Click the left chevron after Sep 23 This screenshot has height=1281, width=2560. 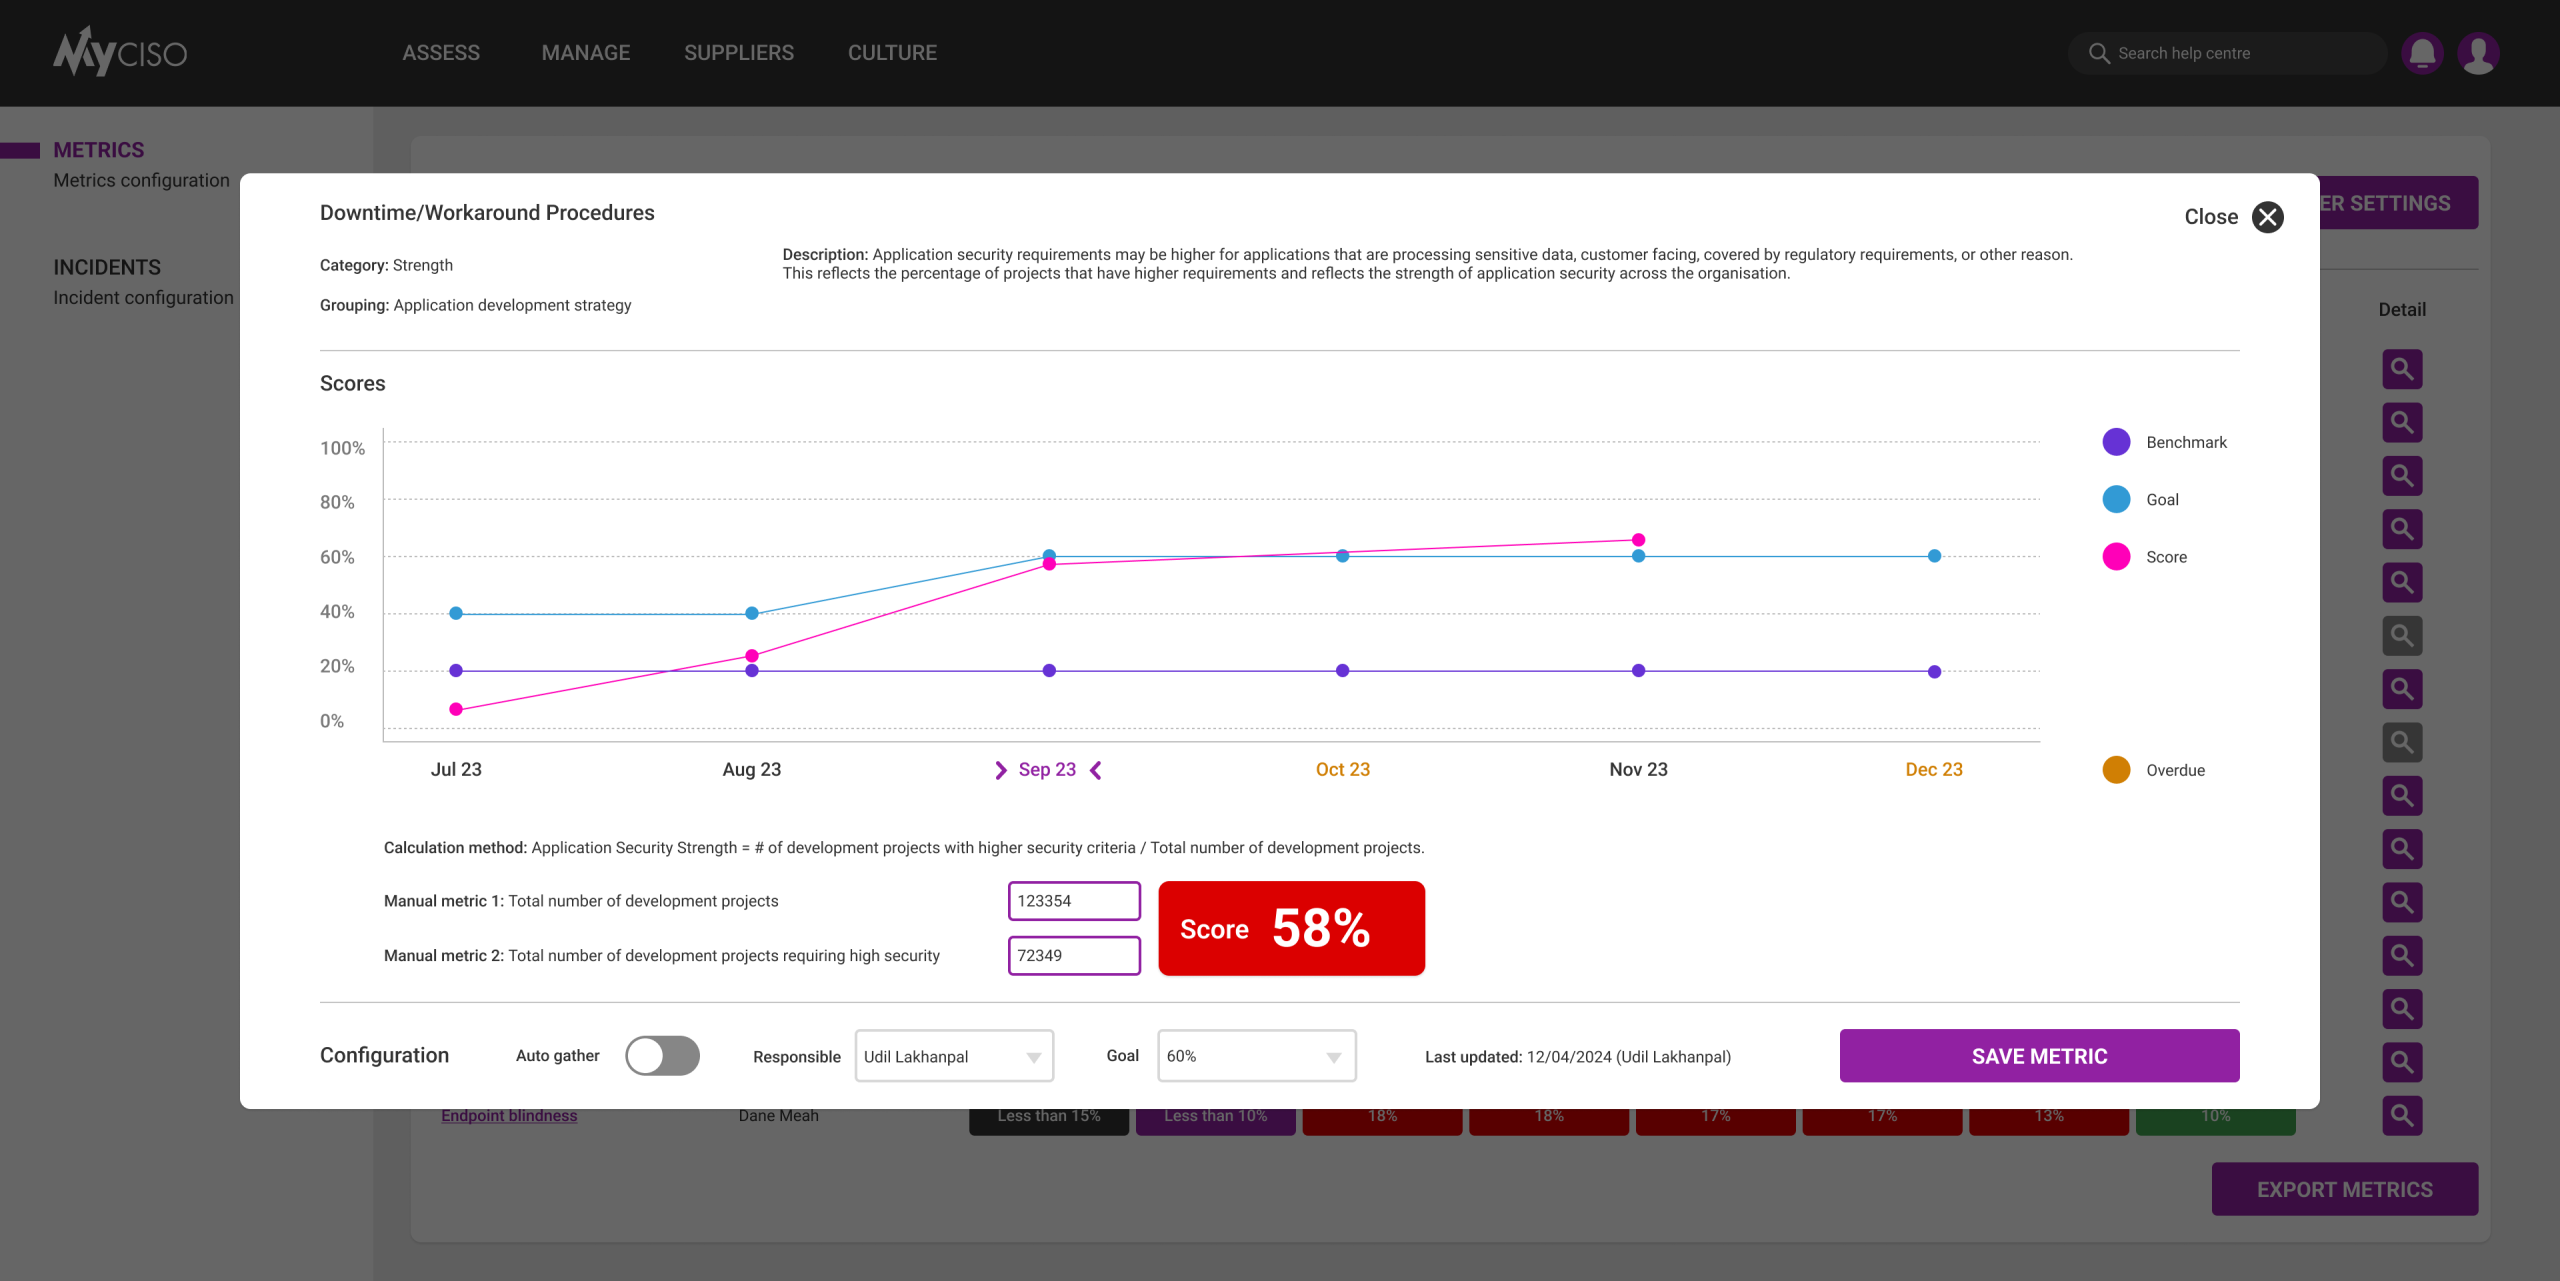coord(1096,770)
